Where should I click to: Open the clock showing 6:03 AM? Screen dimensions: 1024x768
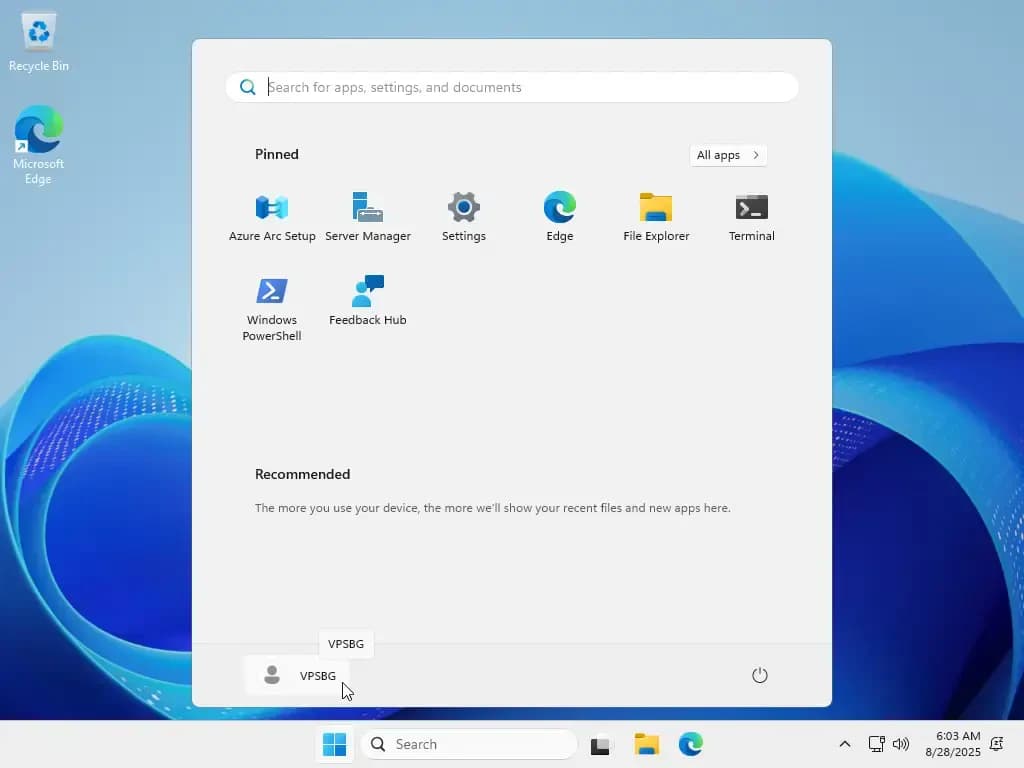(x=953, y=744)
